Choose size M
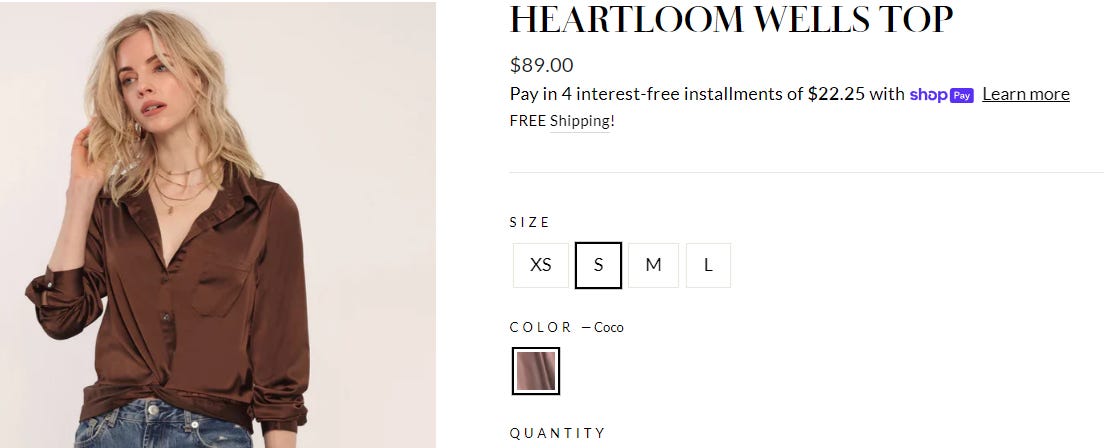This screenshot has width=1104, height=448. pyautogui.click(x=653, y=265)
